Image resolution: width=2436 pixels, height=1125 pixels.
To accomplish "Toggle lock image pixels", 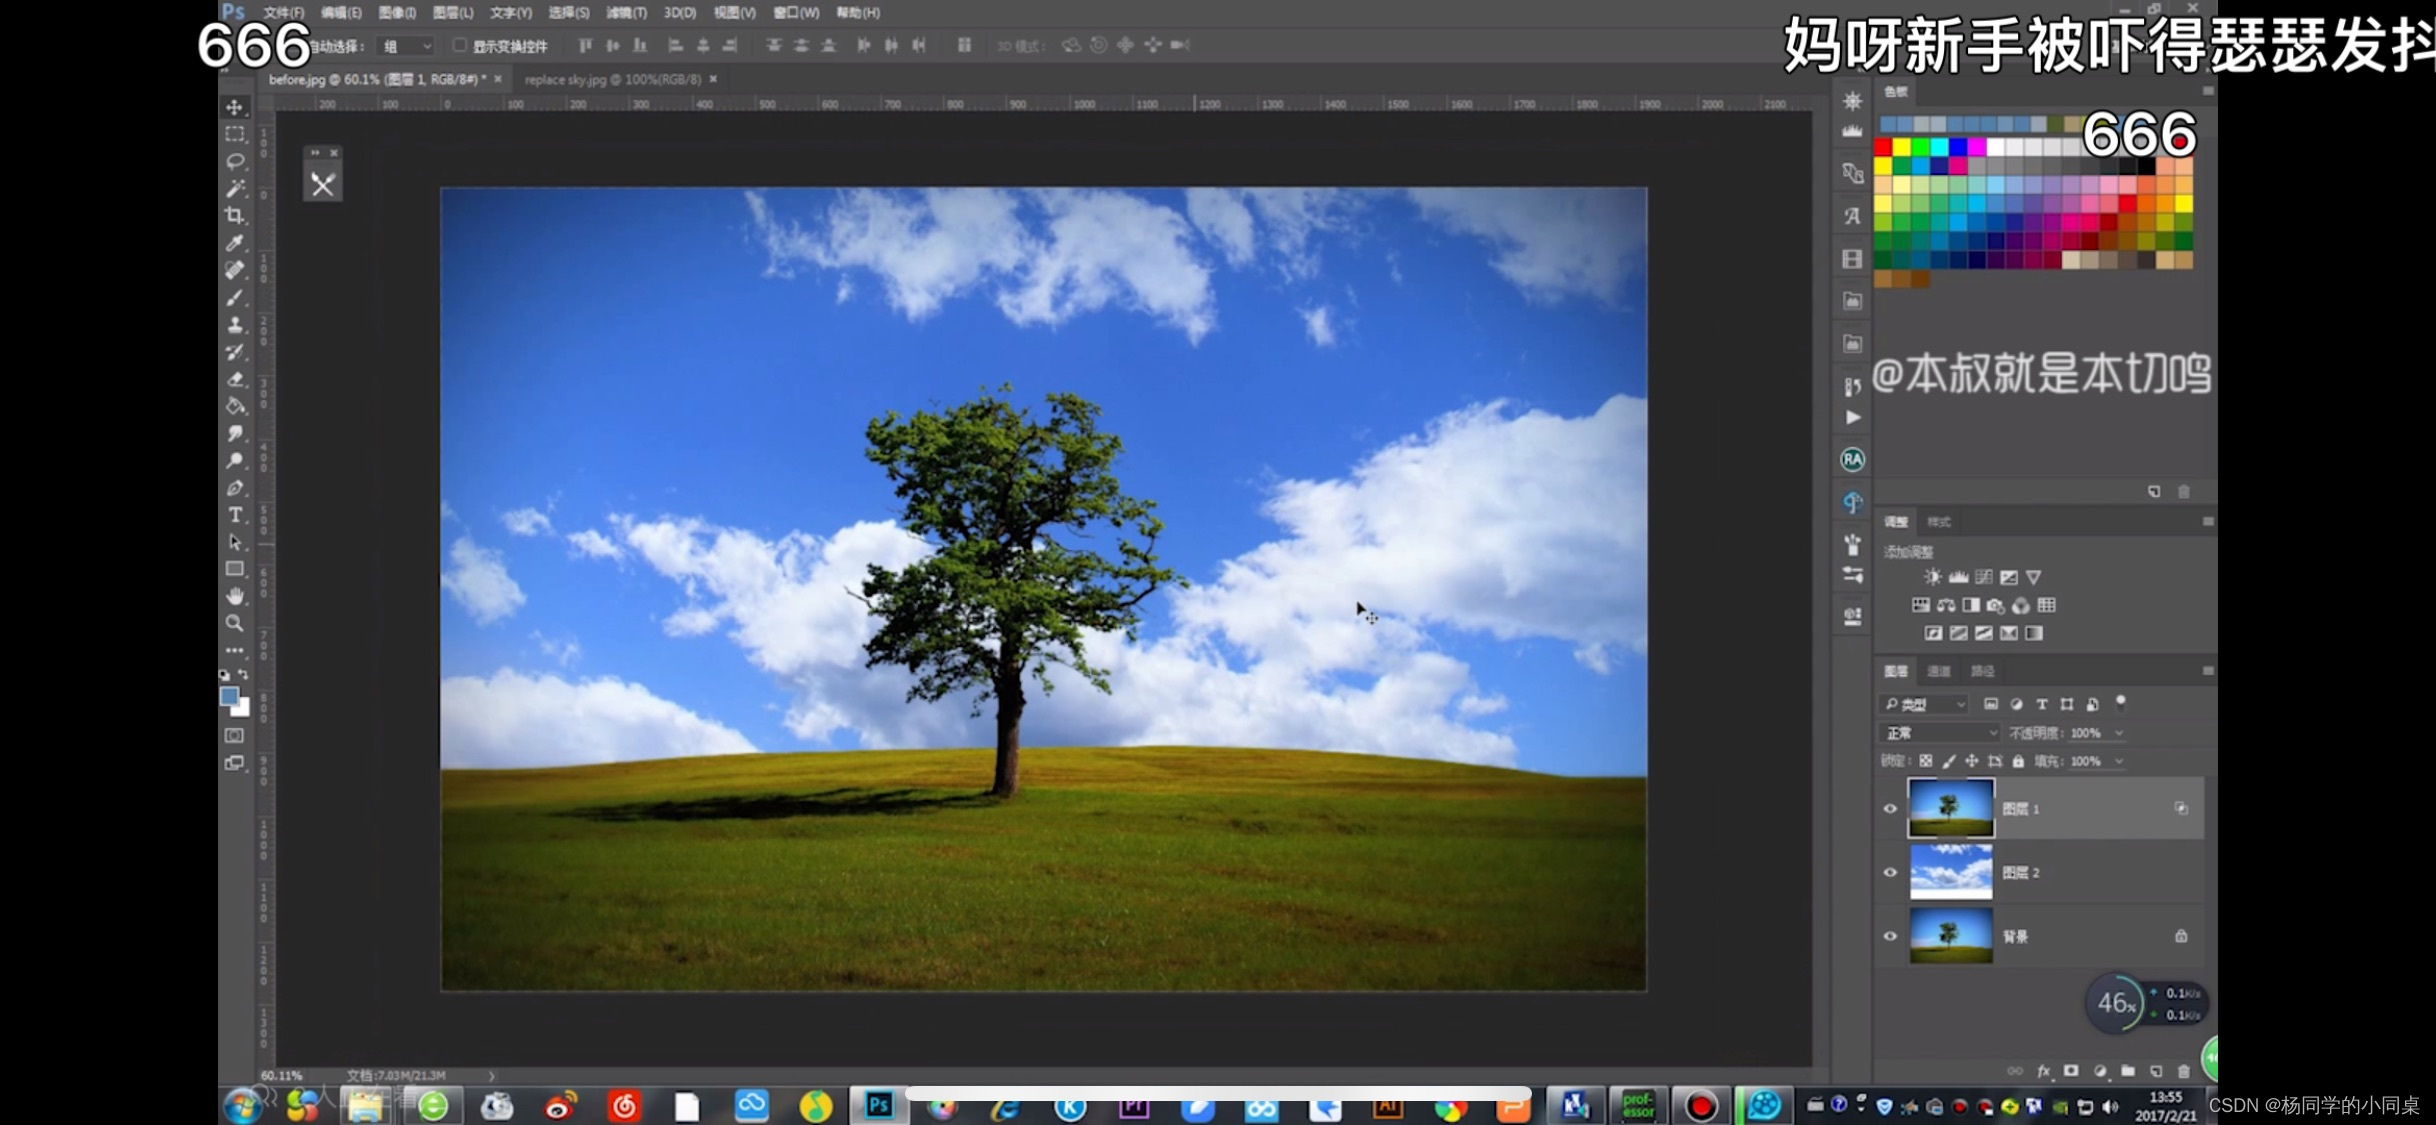I will [1949, 761].
